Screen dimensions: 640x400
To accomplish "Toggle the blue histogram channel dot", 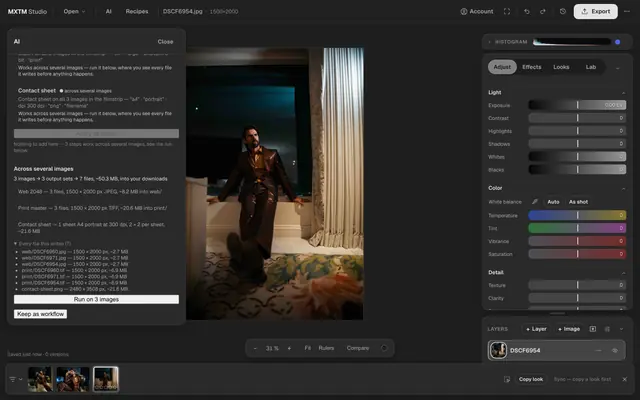I will 618,42.
